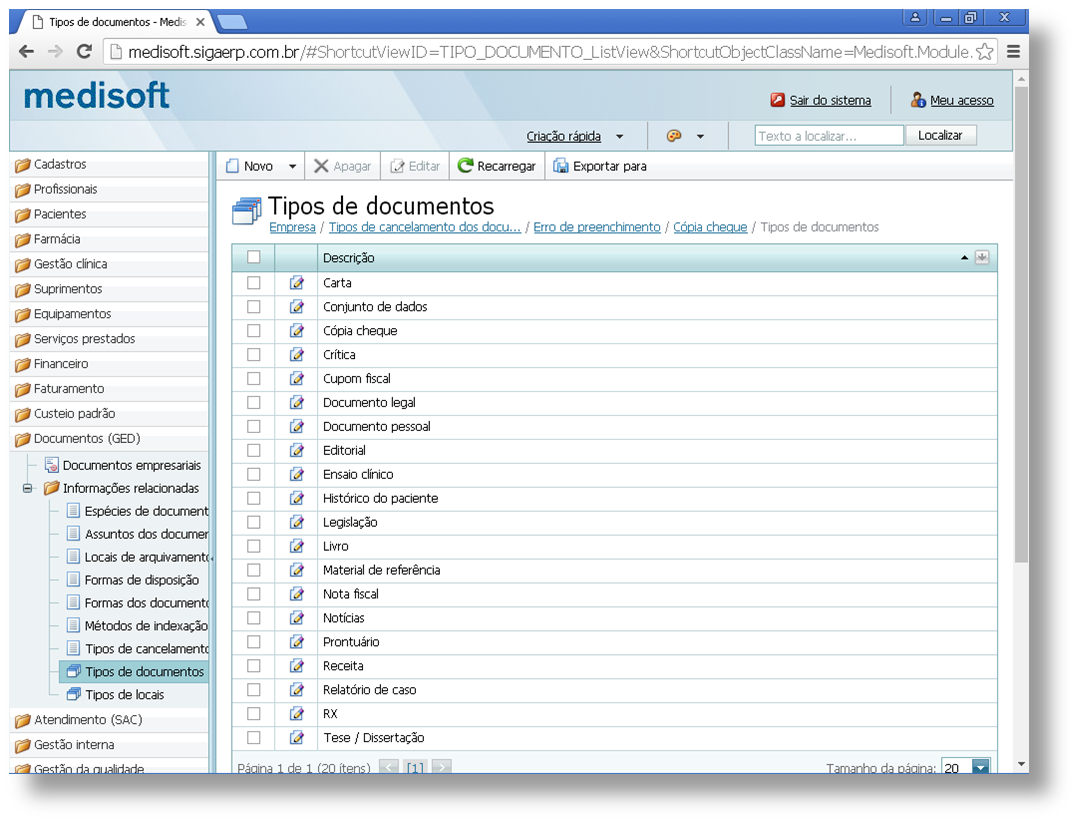Select all rows via header checkbox
Viewport: 1078px width, 823px height.
(x=254, y=257)
